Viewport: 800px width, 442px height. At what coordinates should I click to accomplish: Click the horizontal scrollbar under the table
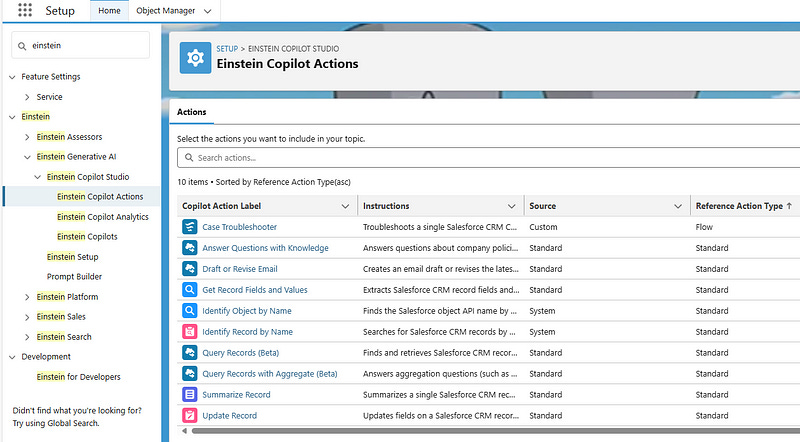pyautogui.click(x=495, y=431)
